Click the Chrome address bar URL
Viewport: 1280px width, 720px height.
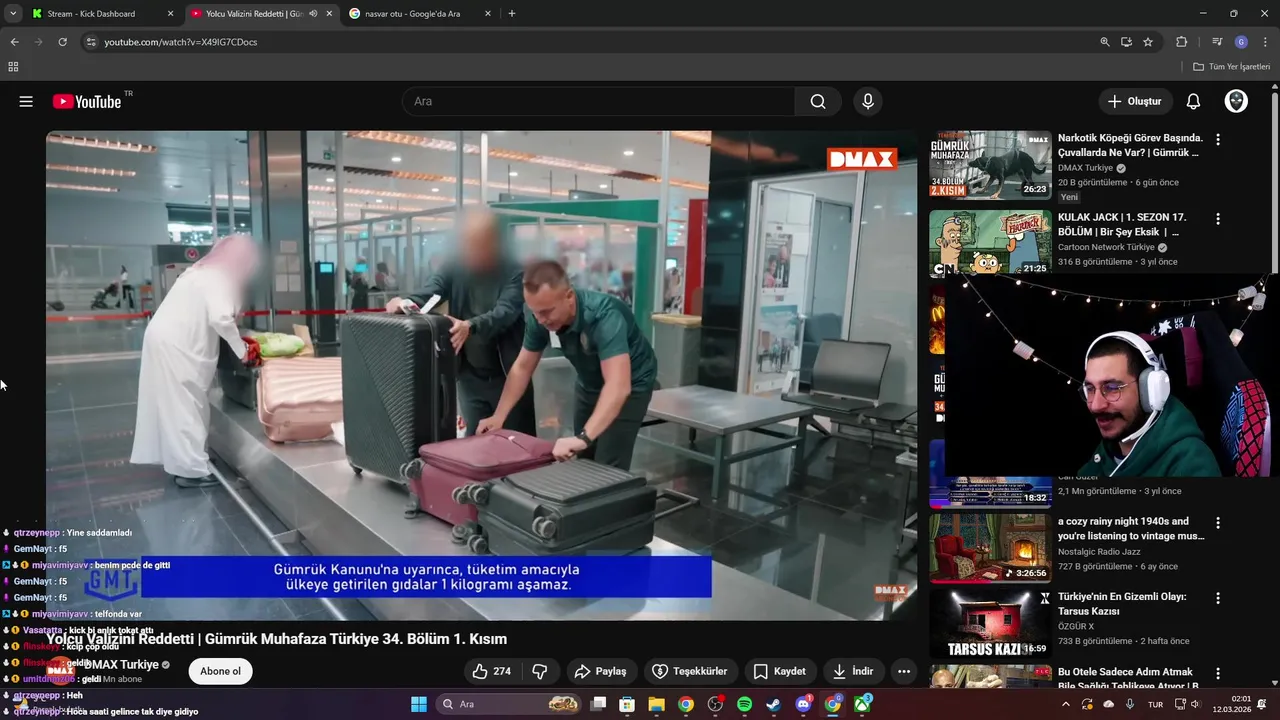[181, 42]
